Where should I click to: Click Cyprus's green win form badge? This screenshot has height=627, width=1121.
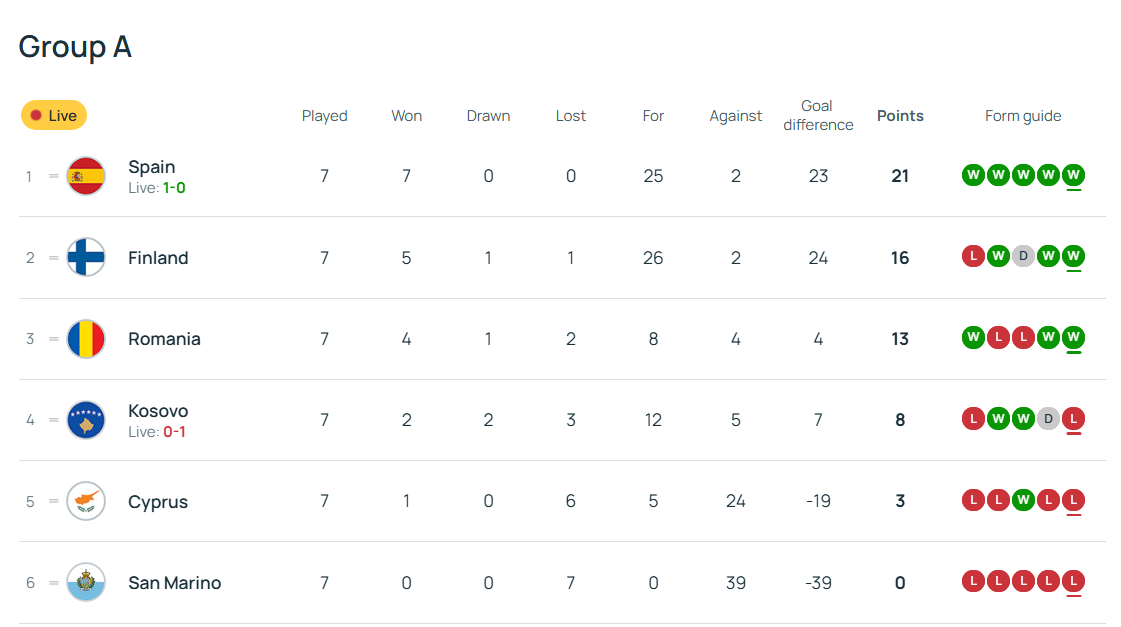click(1022, 500)
